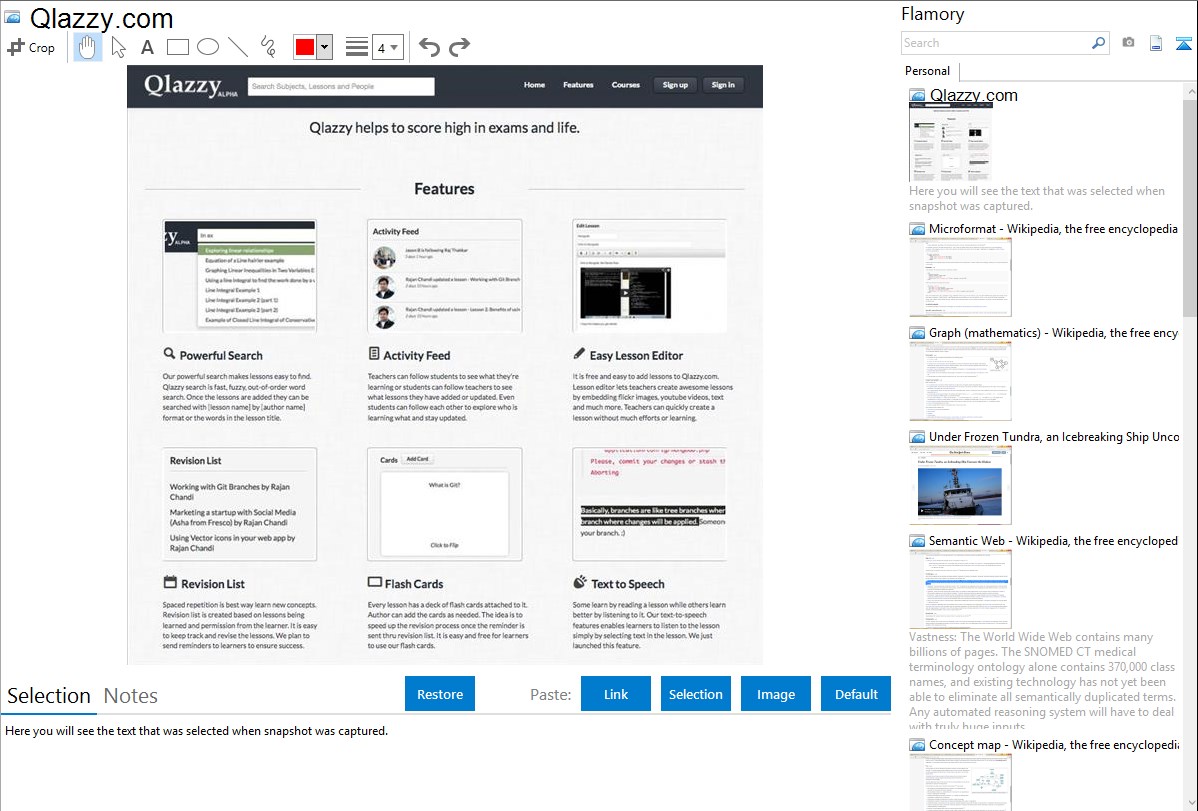This screenshot has width=1198, height=811.
Task: Open the Semantic Web snapshot thumbnail
Action: click(x=960, y=589)
